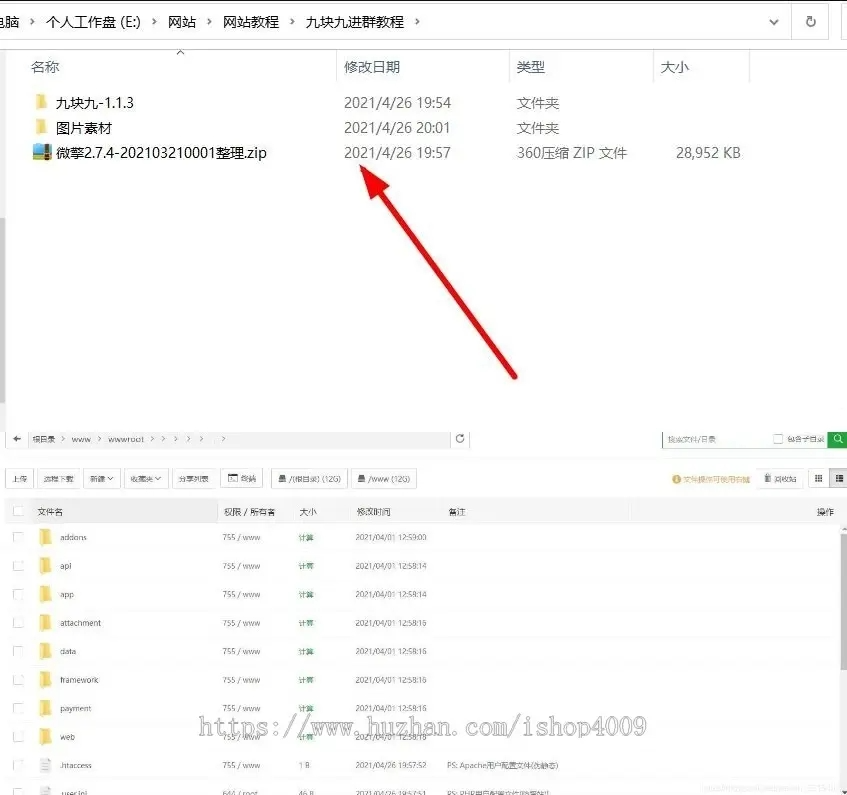Click the .htaccess file icon
The image size is (847, 795).
(x=45, y=765)
